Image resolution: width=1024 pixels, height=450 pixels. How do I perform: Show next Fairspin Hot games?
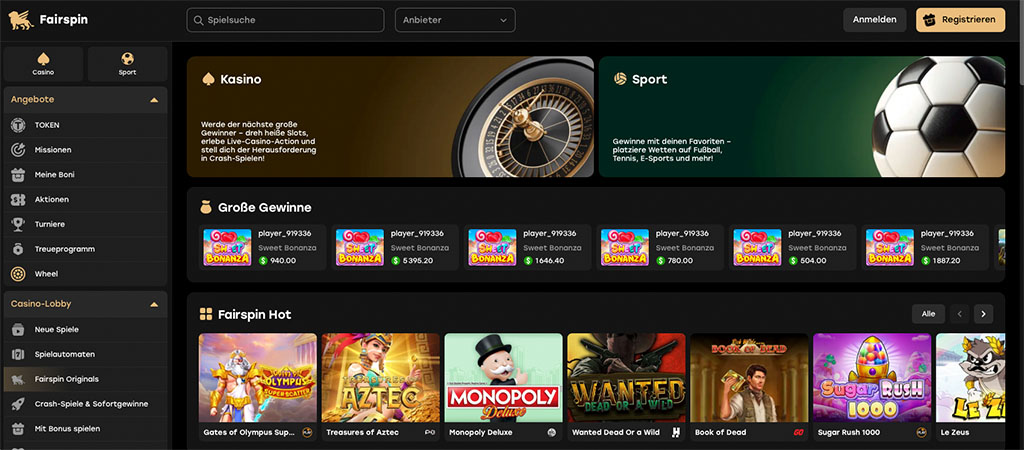pos(984,314)
